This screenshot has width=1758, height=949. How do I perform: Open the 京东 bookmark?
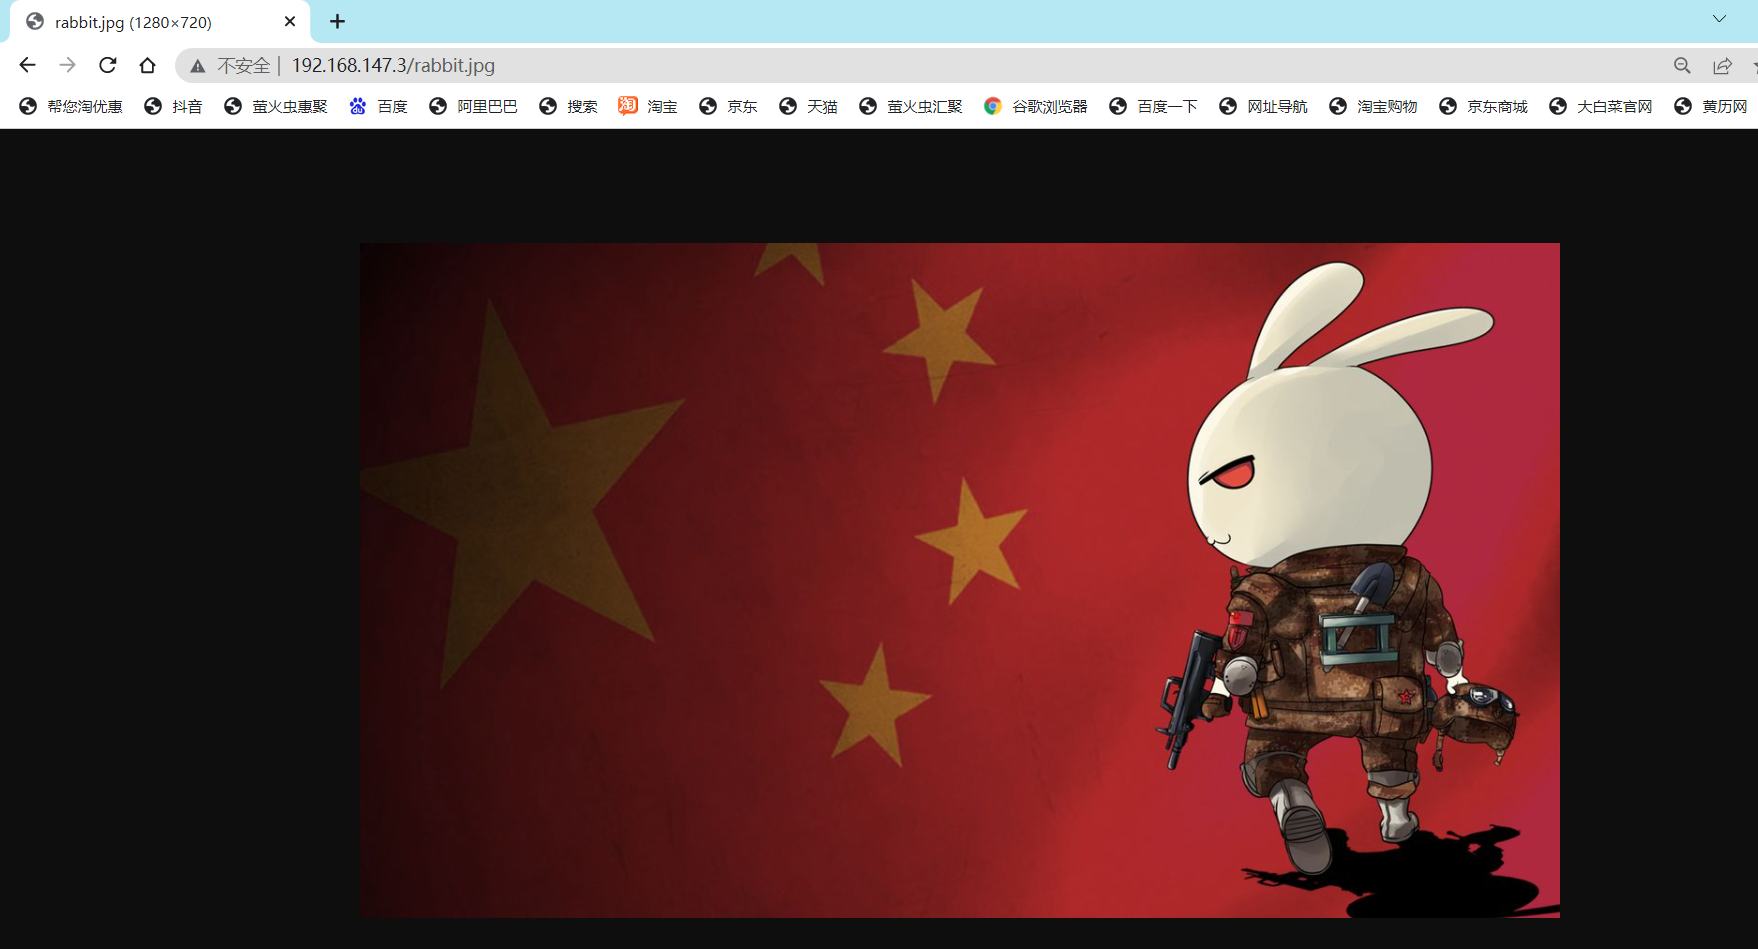[728, 106]
